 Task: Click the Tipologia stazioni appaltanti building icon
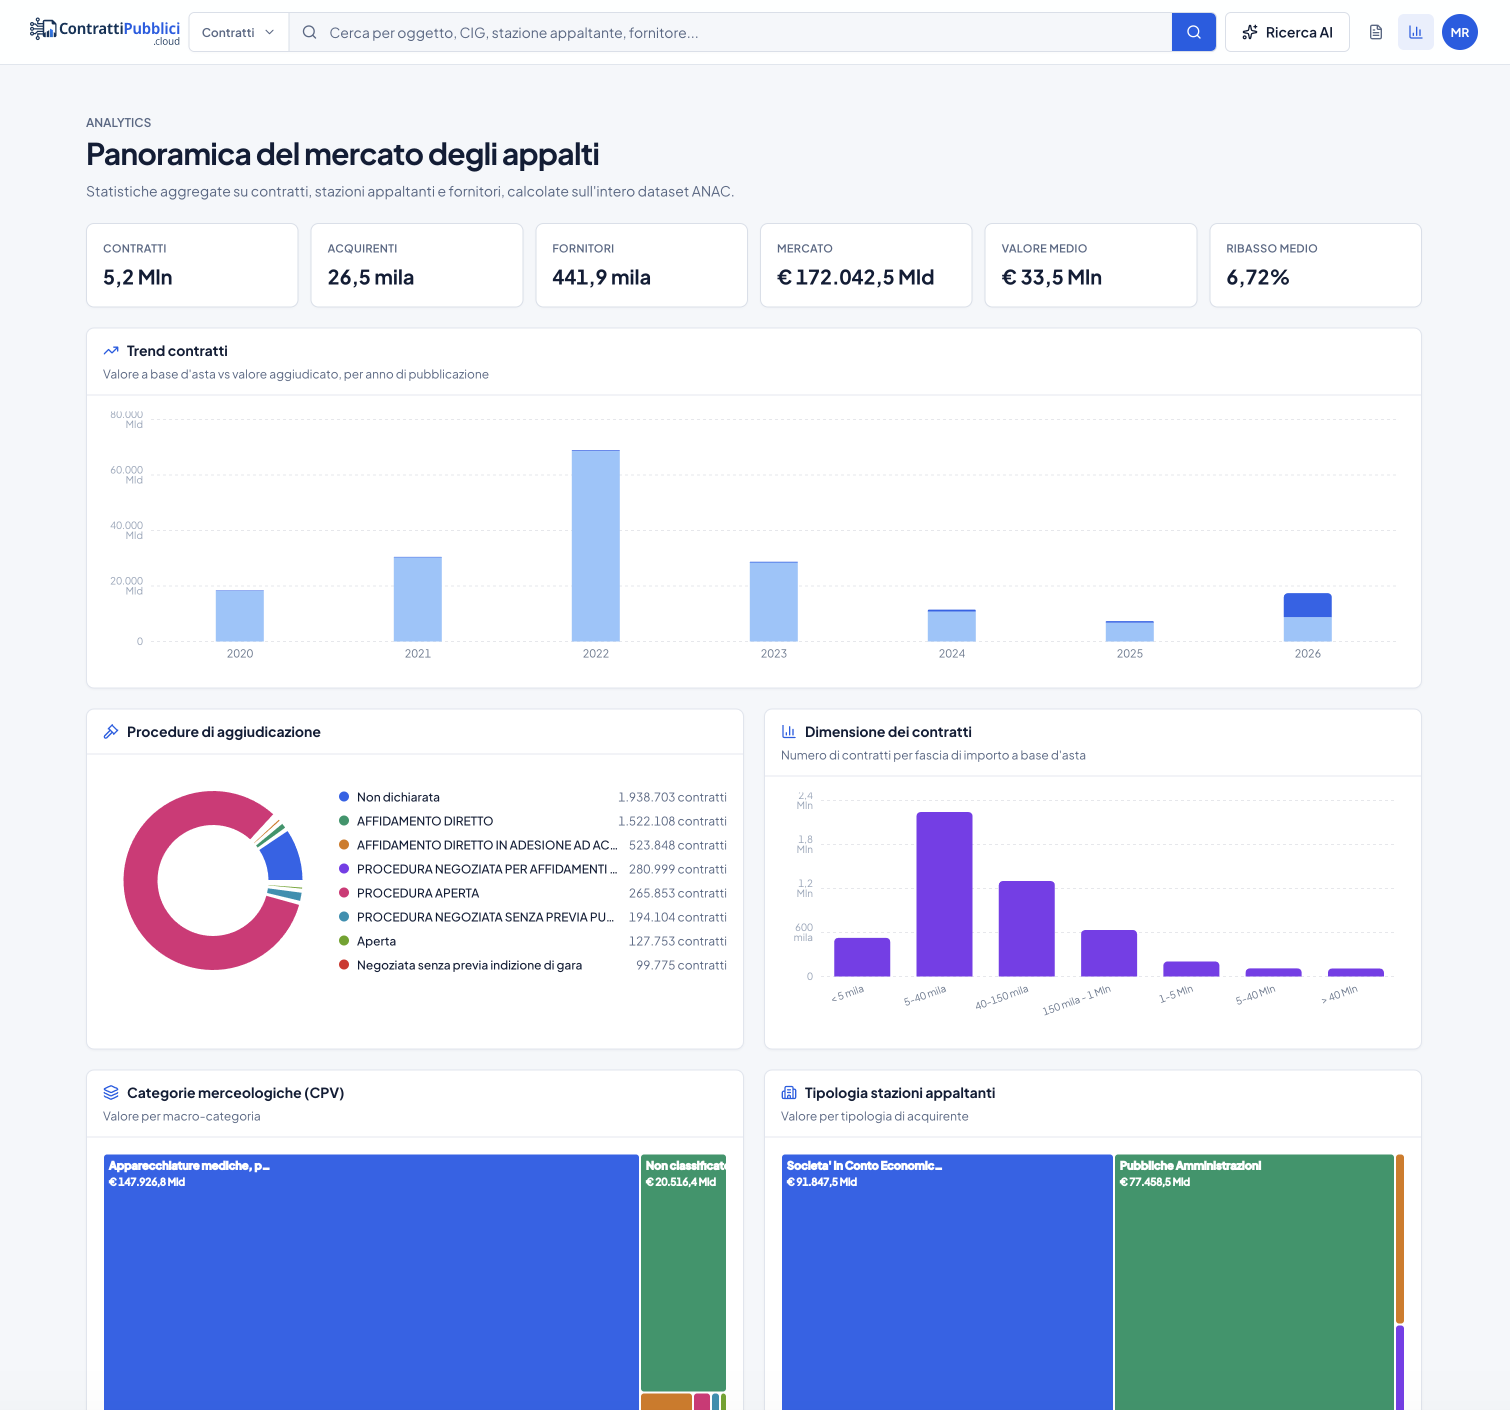click(x=789, y=1093)
